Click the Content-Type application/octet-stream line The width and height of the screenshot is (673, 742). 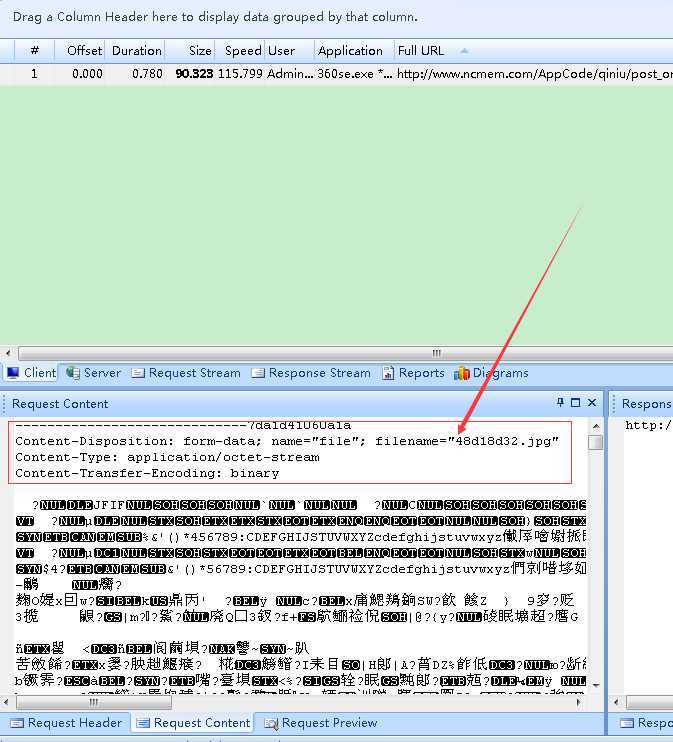tap(167, 457)
